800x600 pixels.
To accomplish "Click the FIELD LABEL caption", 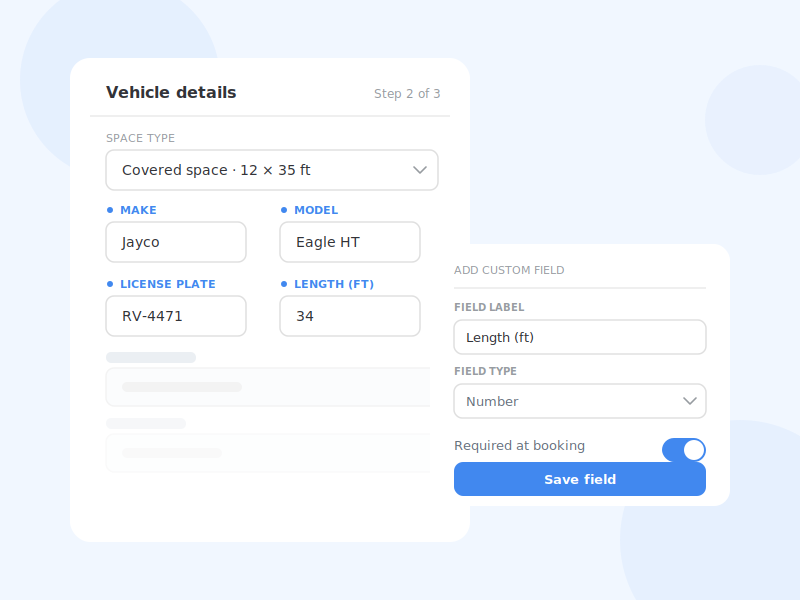I will coord(489,307).
